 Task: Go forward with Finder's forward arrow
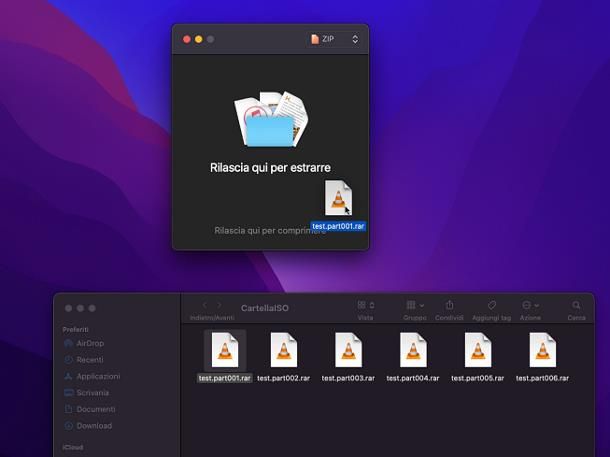pos(219,305)
